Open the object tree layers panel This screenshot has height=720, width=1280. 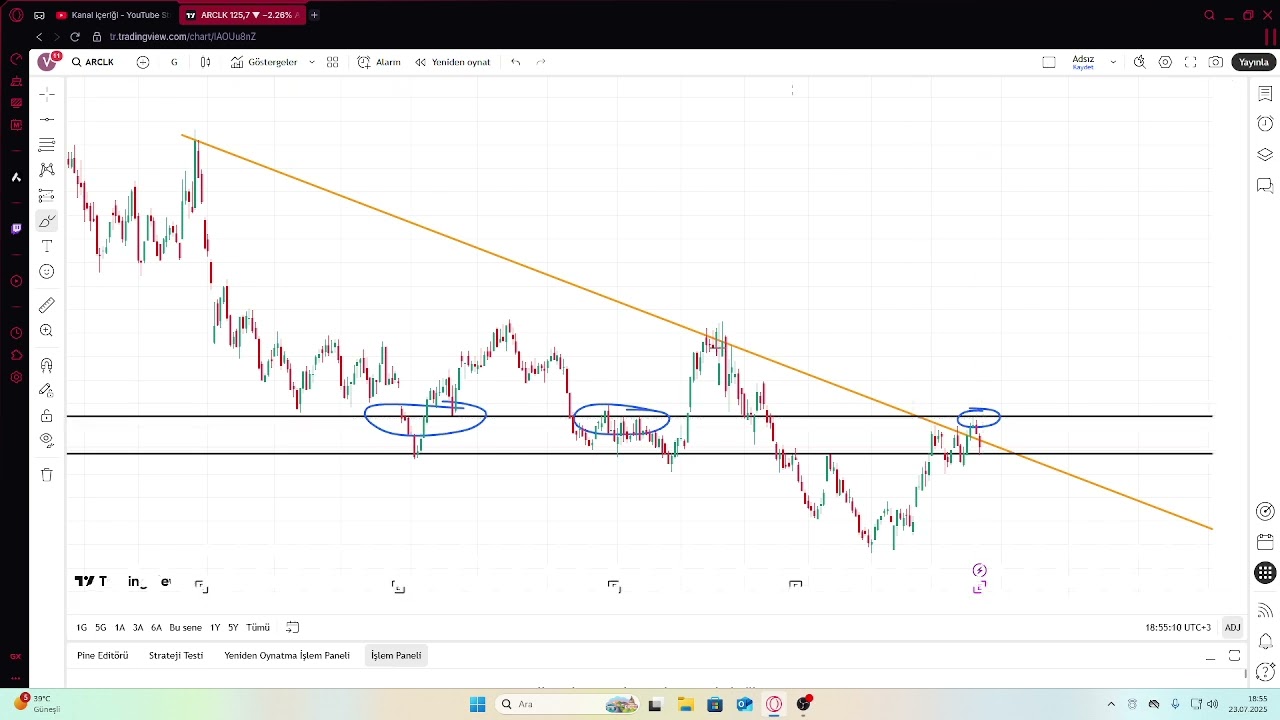(x=1265, y=155)
